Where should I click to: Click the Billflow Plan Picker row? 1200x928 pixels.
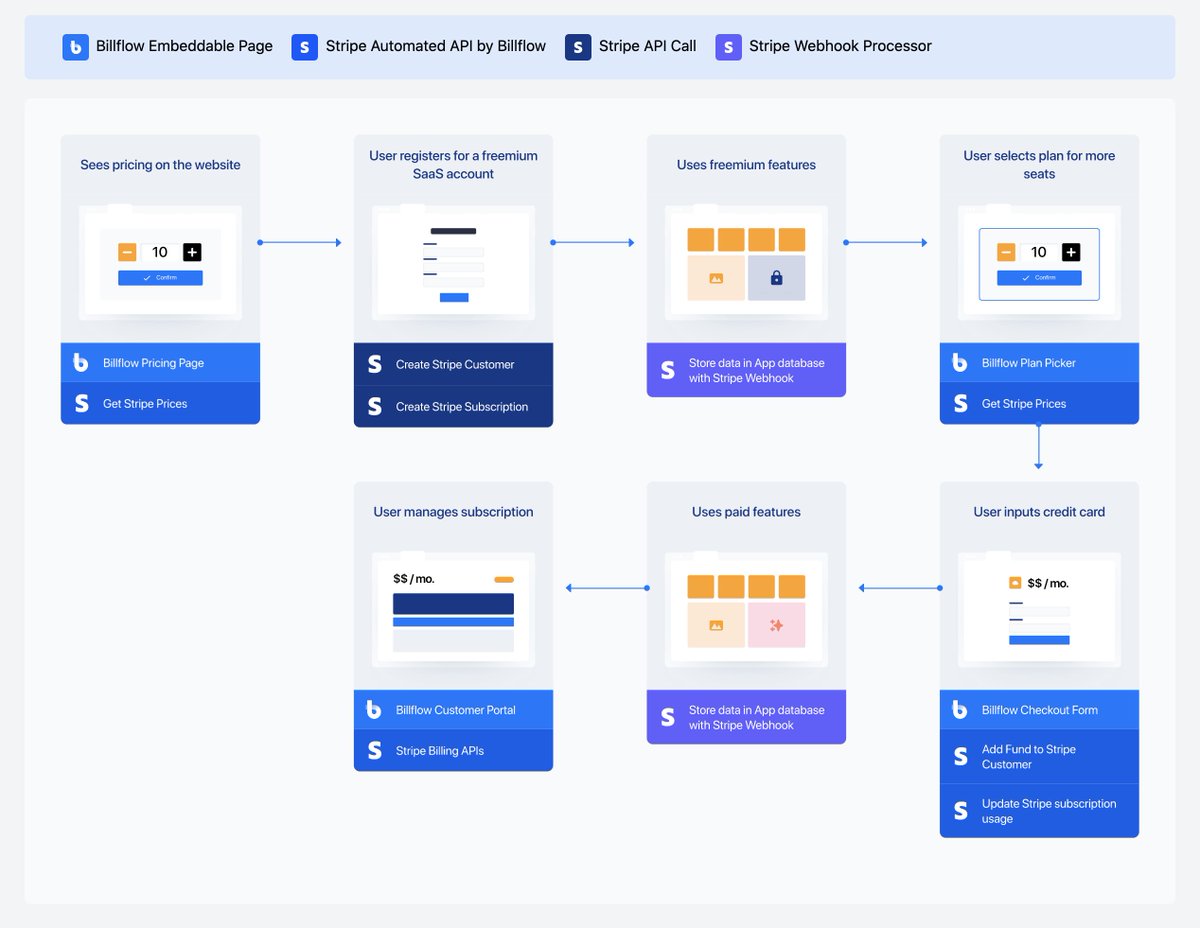[1039, 363]
